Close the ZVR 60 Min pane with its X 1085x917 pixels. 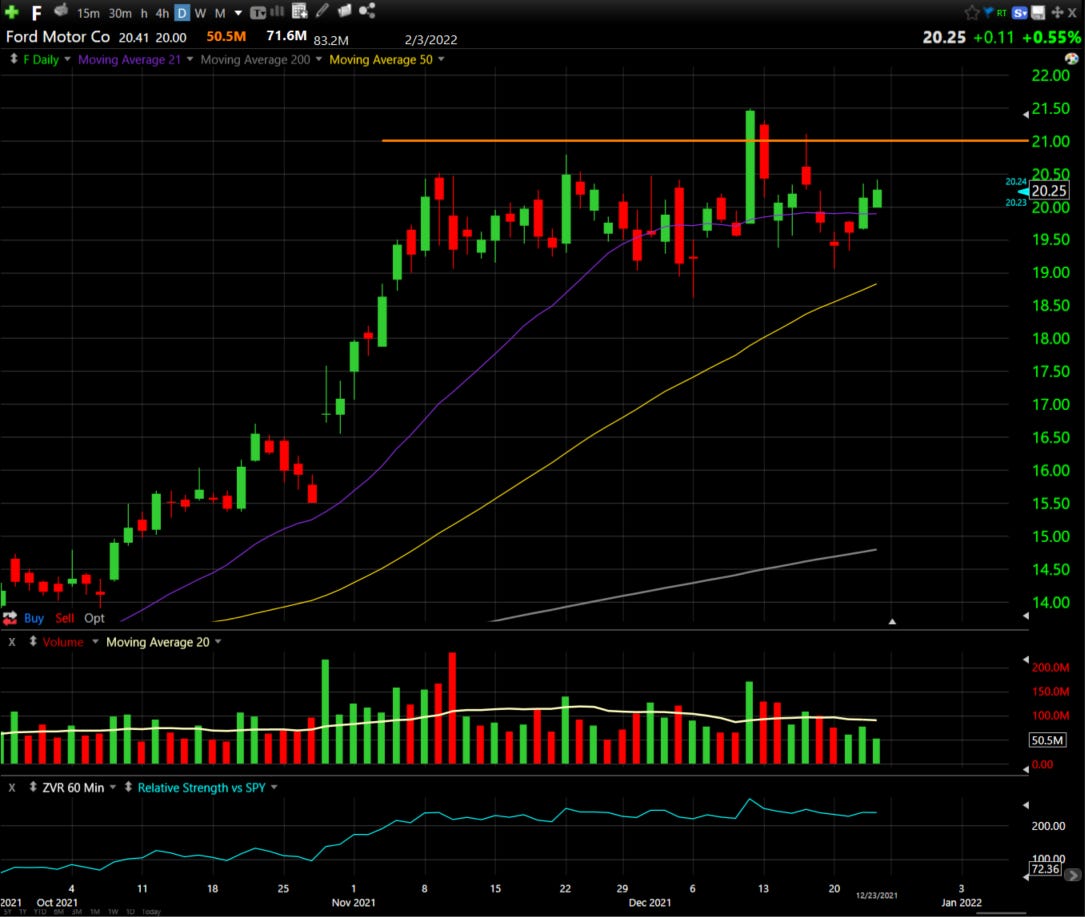pos(12,788)
